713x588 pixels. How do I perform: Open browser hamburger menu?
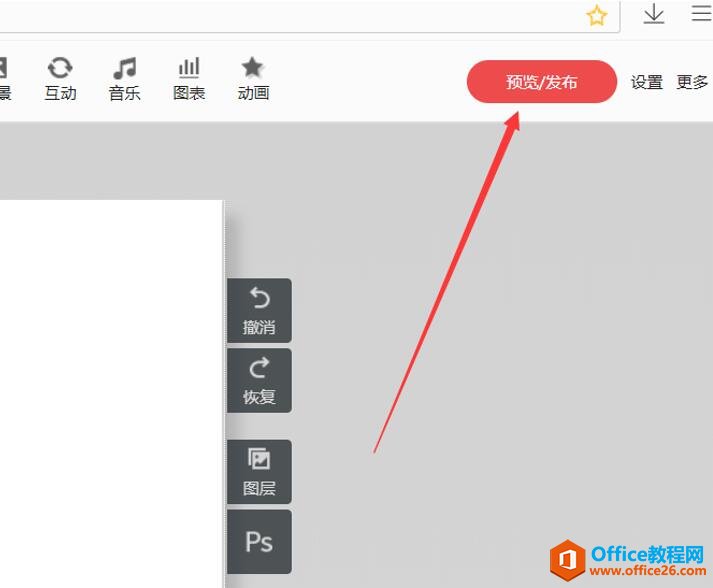701,13
